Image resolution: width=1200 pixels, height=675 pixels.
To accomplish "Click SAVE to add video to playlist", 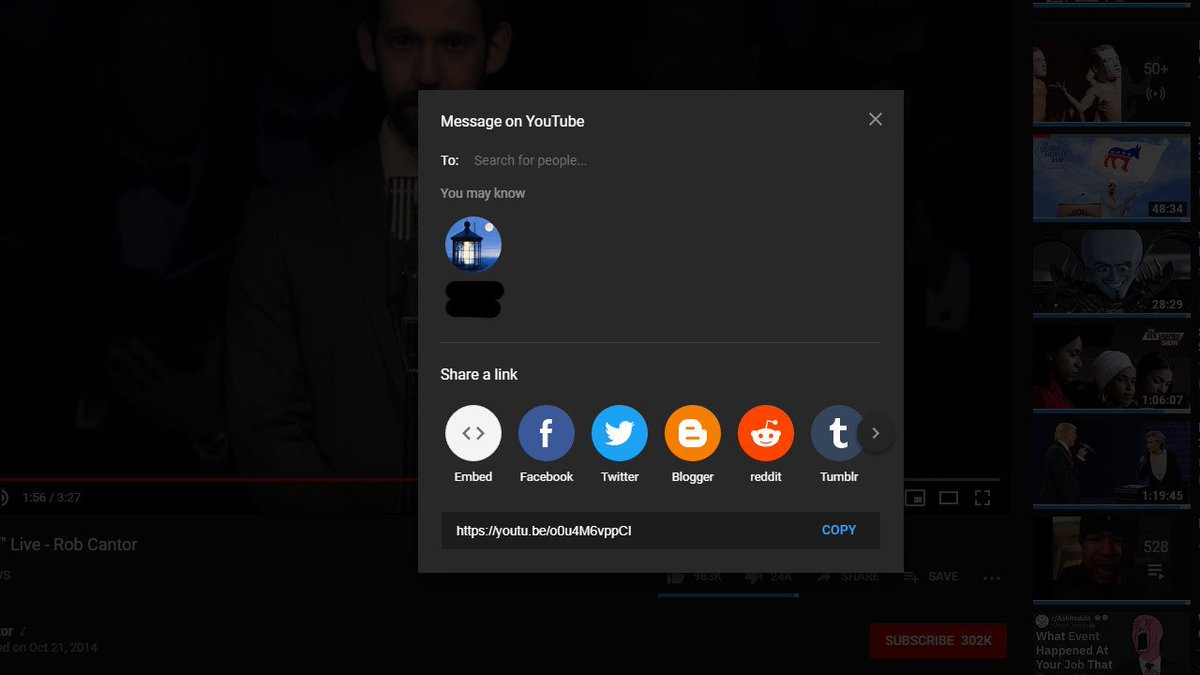I will point(930,577).
